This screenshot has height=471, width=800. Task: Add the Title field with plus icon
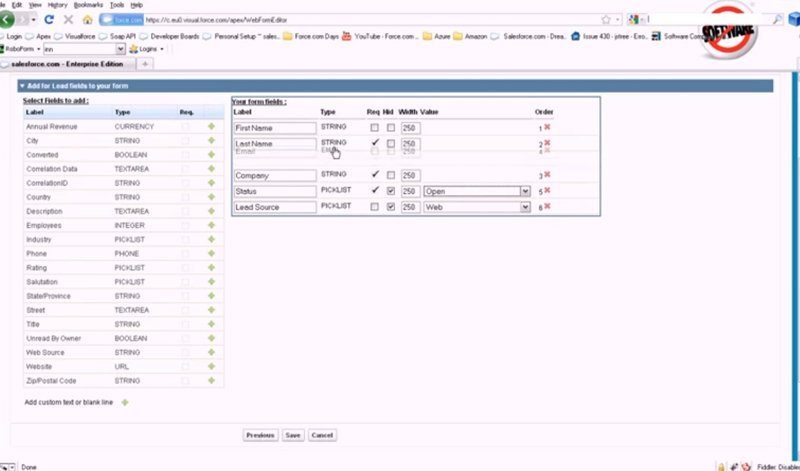211,324
